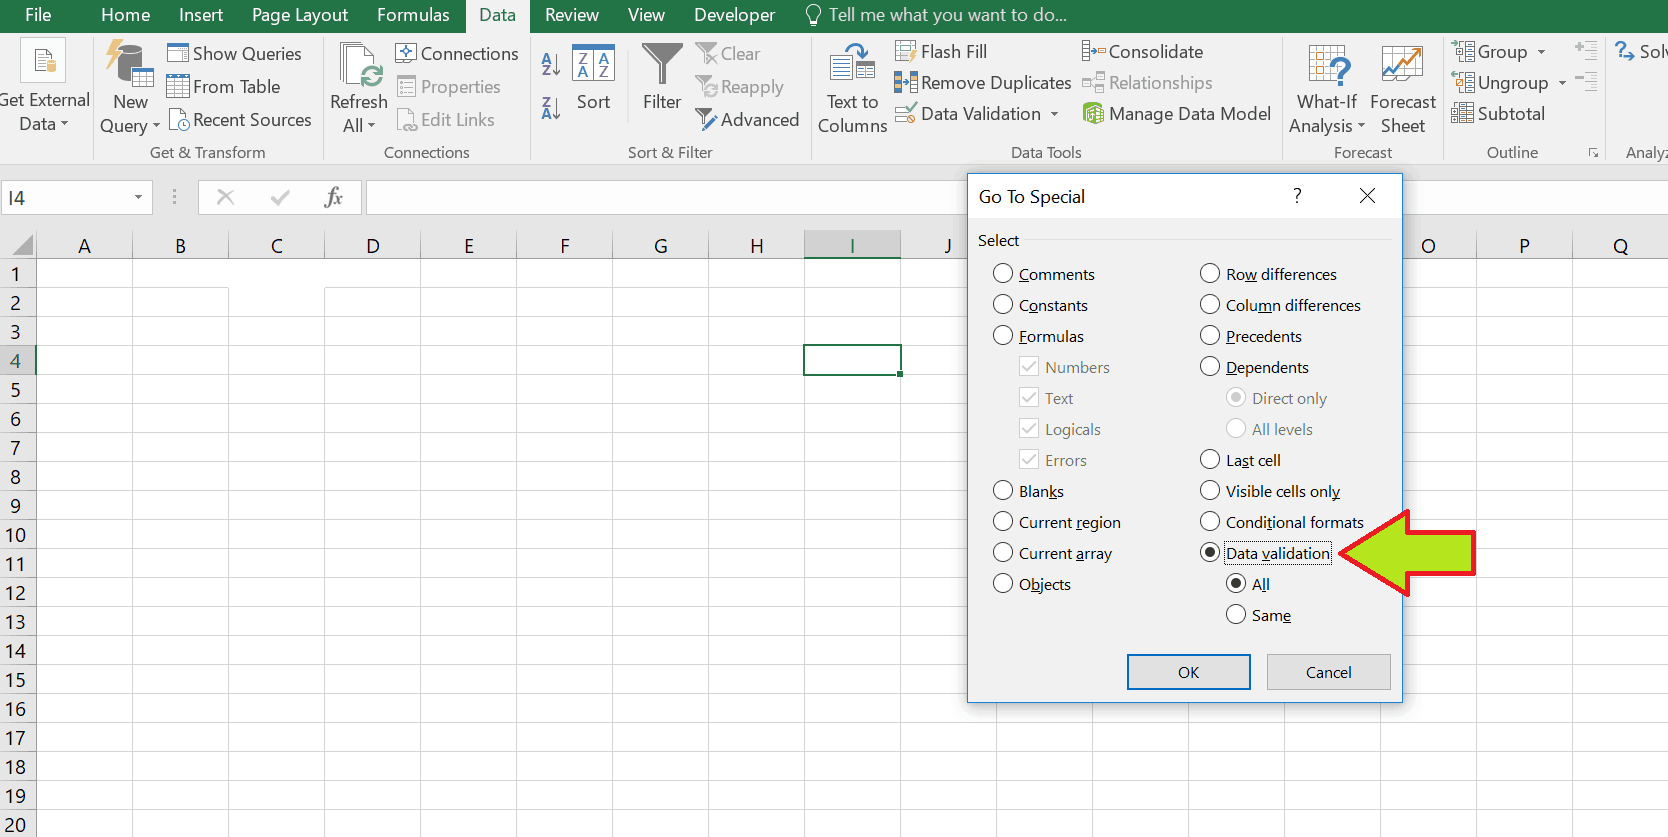Pick the Same option under Data validation
1668x837 pixels.
coord(1236,615)
